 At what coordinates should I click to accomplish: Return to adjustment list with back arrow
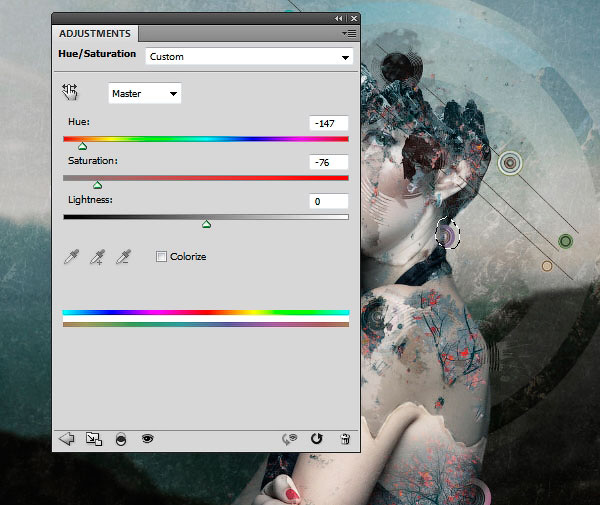(67, 438)
